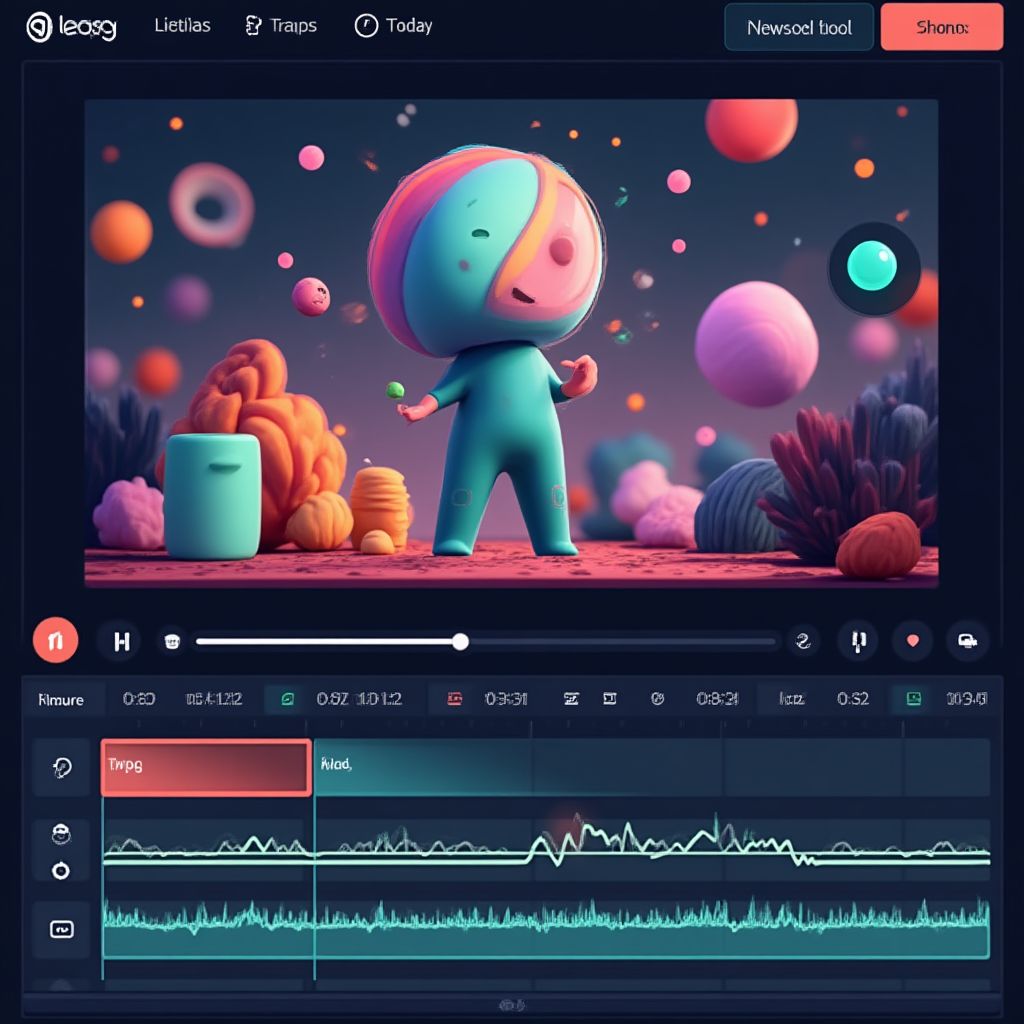Open the Lietilas menu

pyautogui.click(x=182, y=26)
